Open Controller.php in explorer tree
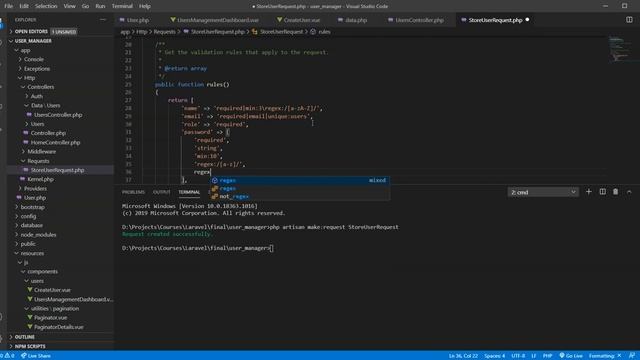This screenshot has height=360, width=640. tap(60, 133)
